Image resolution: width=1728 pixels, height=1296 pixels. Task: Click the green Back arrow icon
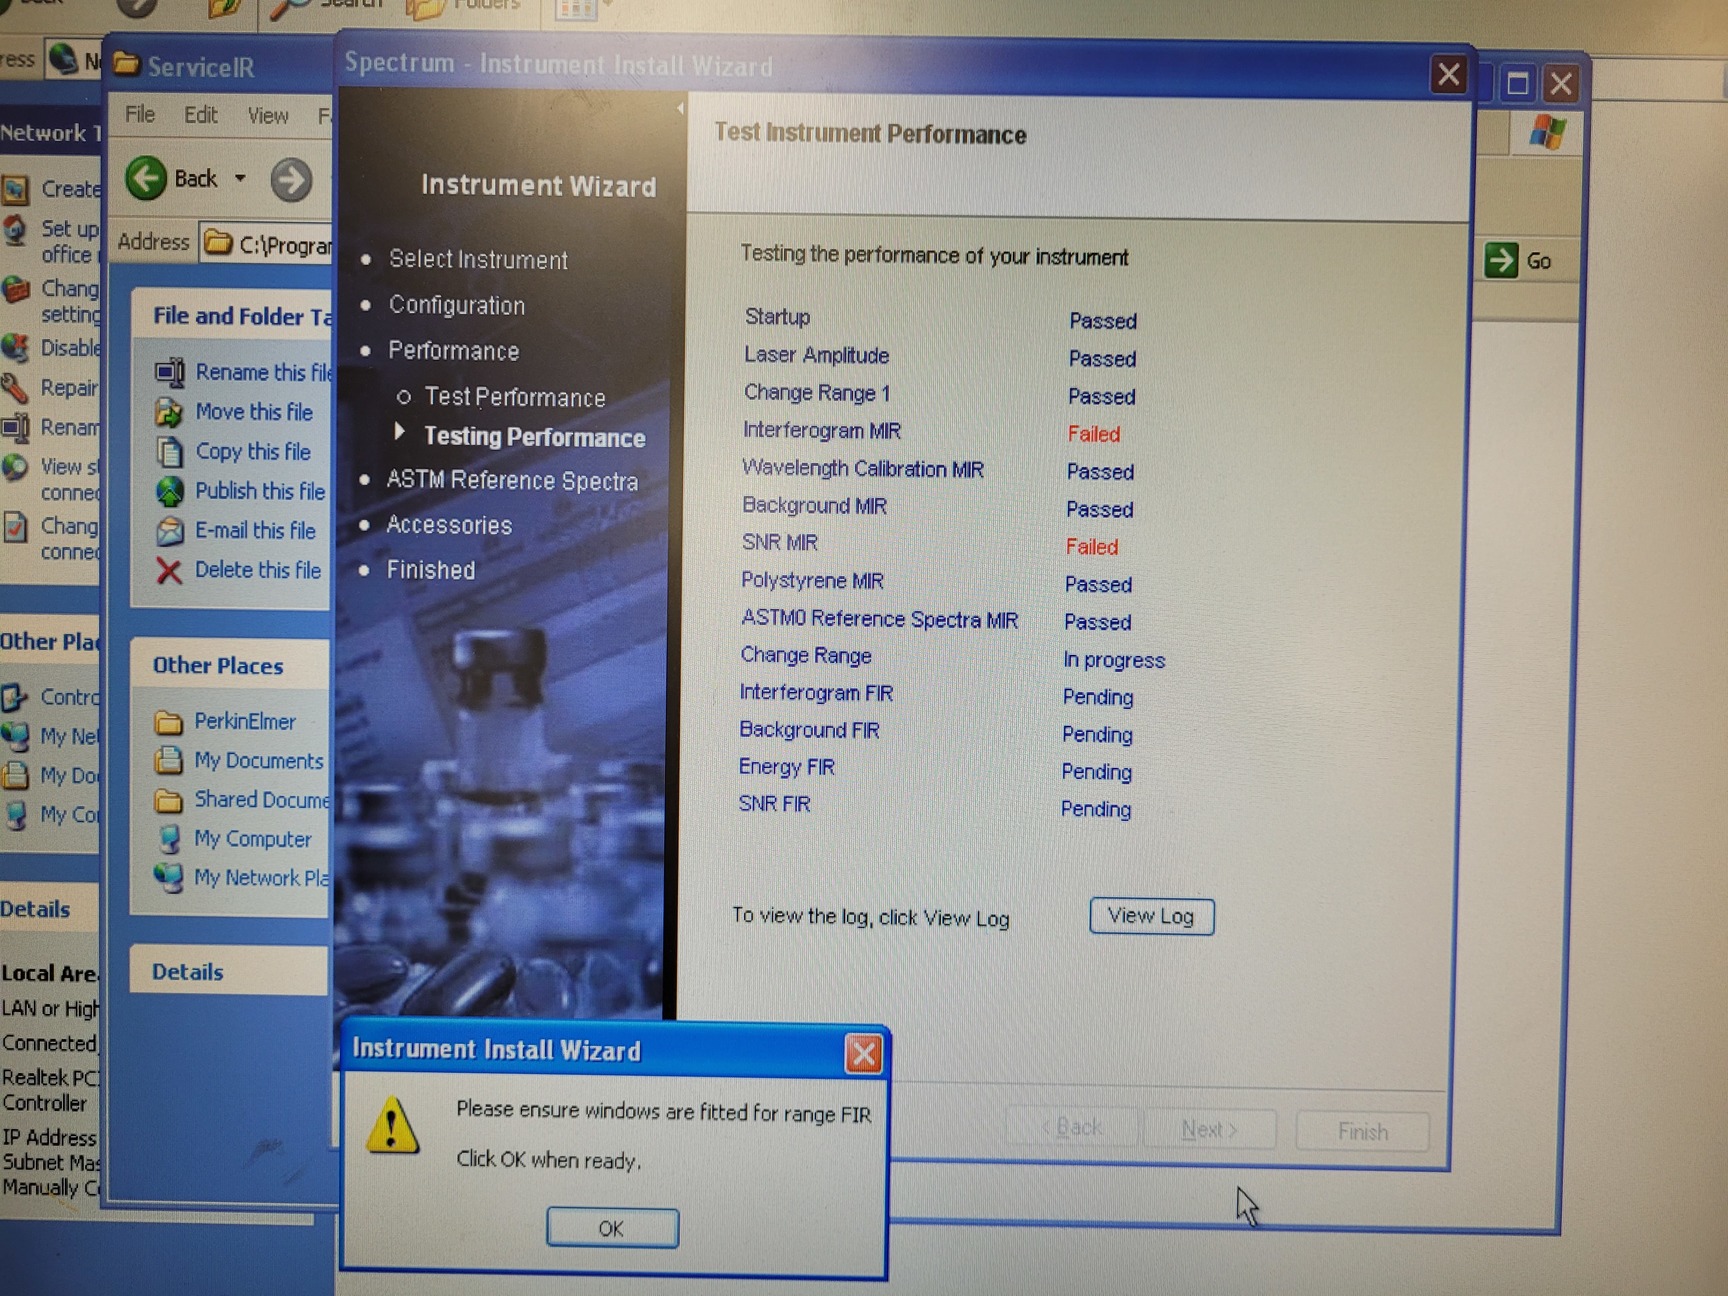click(147, 179)
